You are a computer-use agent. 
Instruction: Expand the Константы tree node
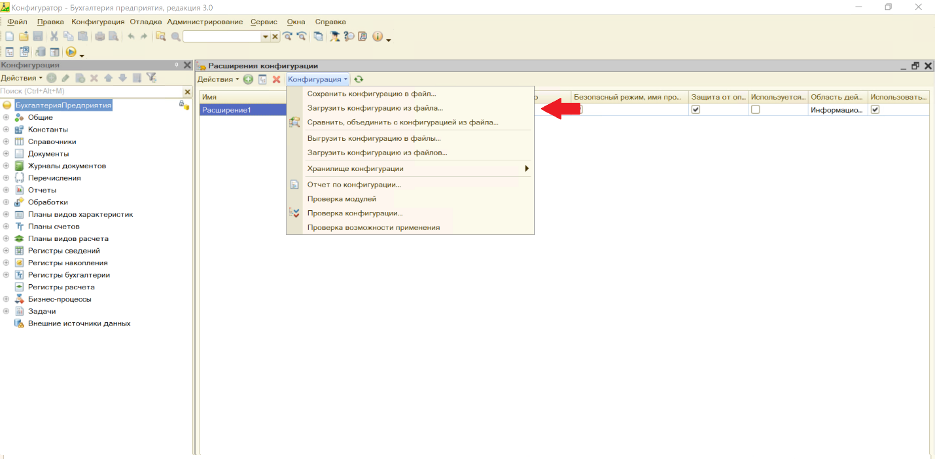pos(6,129)
